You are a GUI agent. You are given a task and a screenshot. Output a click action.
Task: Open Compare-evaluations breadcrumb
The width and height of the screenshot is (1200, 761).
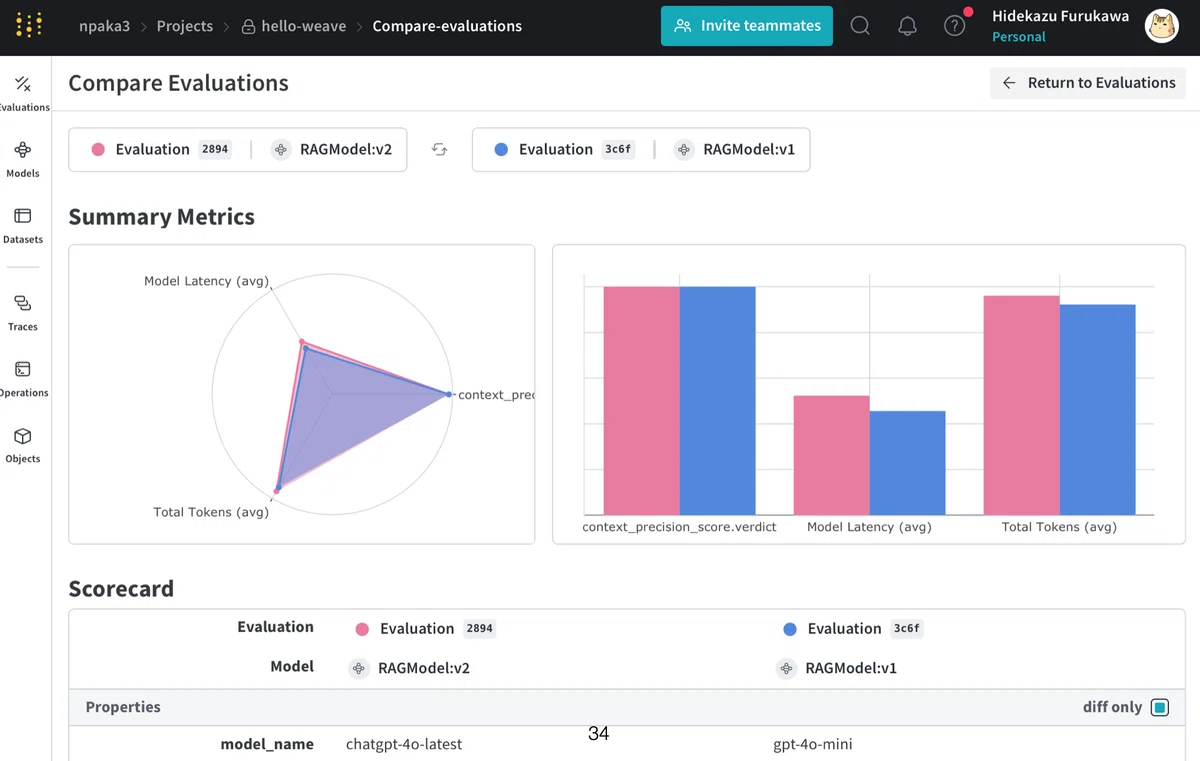pyautogui.click(x=447, y=26)
